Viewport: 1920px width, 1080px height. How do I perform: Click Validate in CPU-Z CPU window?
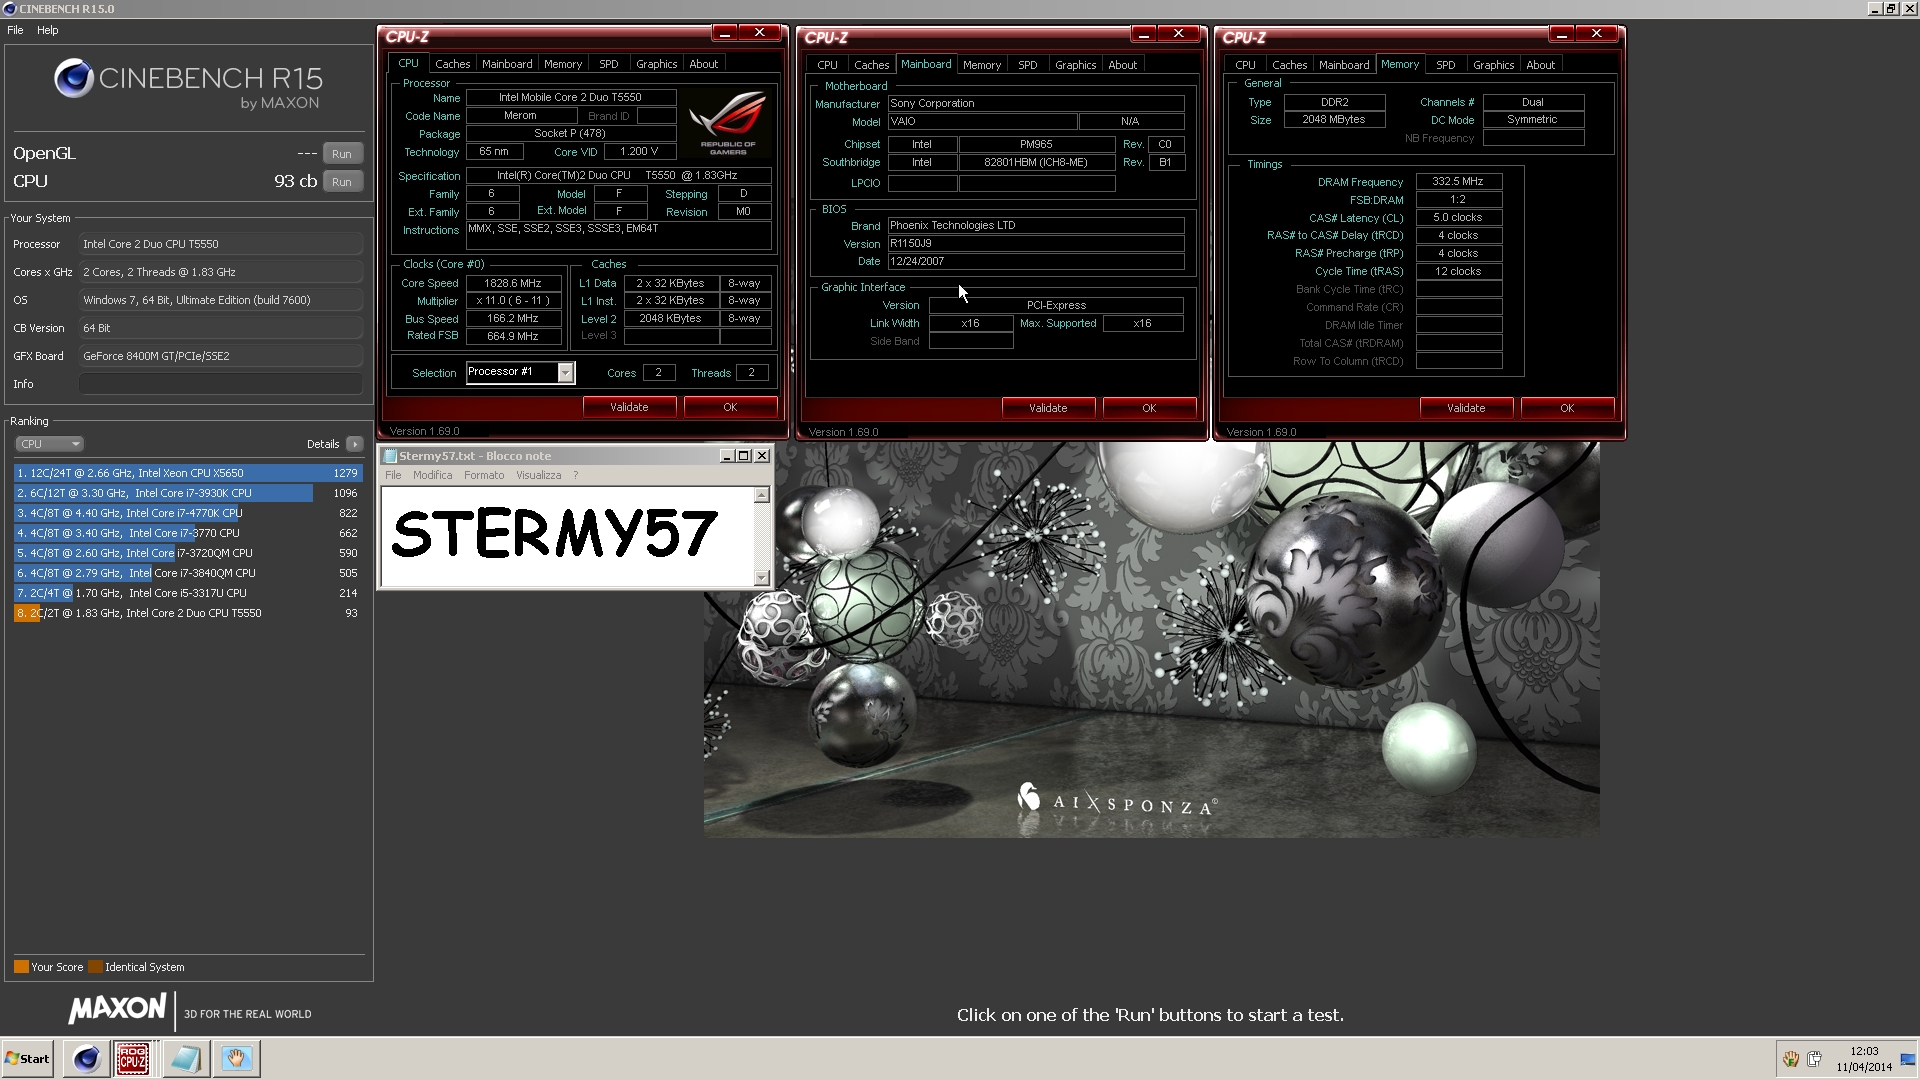coord(629,407)
